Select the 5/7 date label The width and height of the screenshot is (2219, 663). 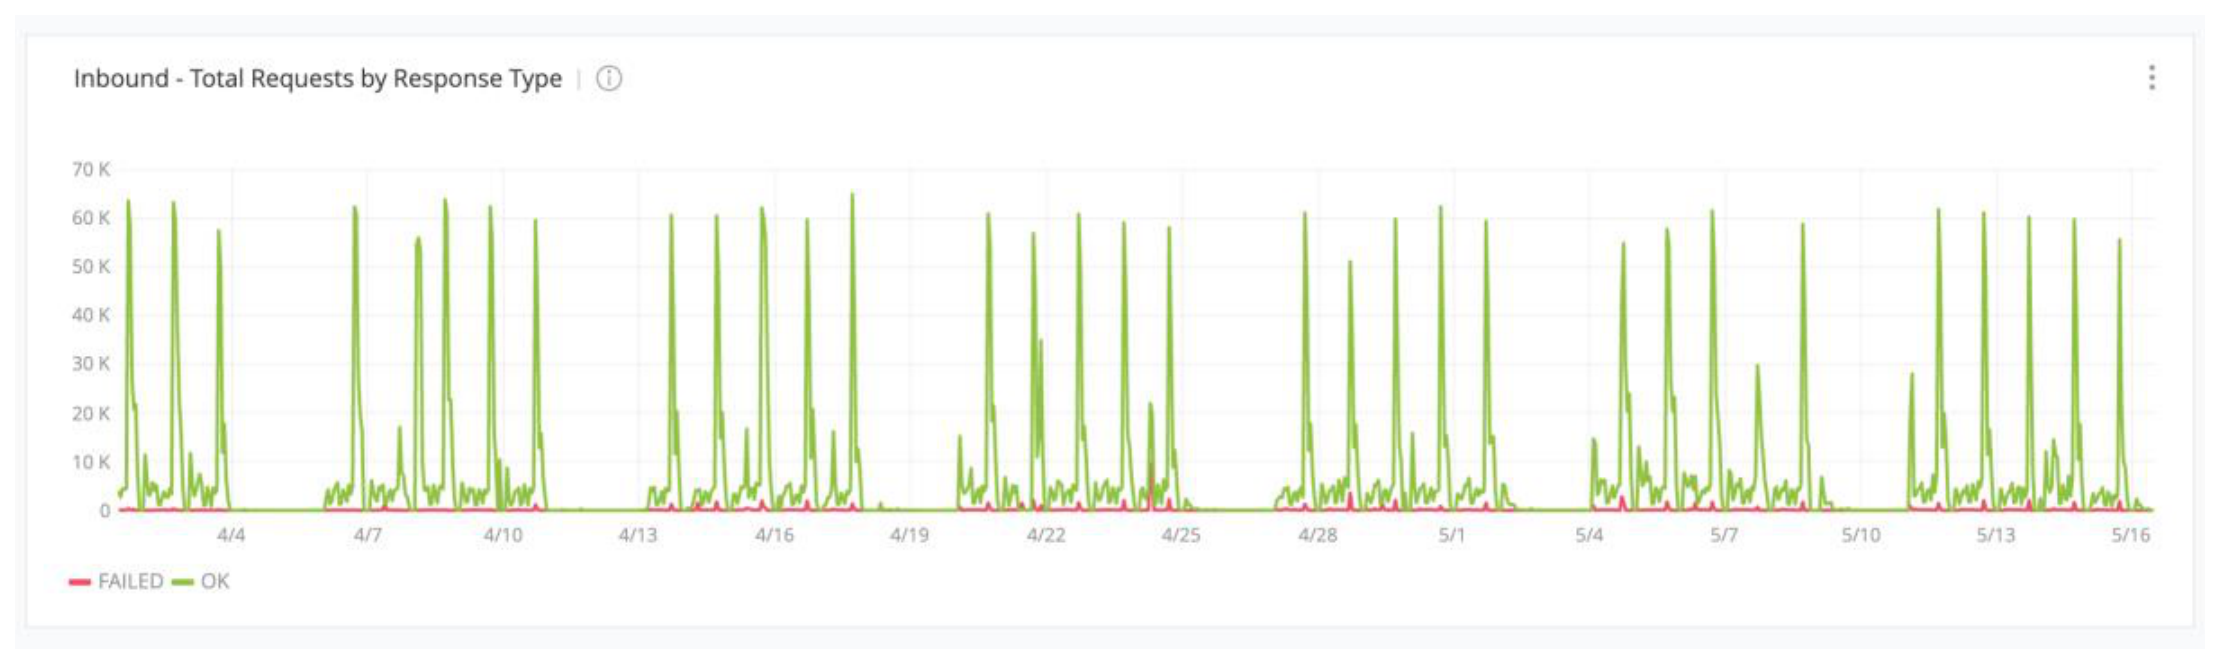[1724, 535]
